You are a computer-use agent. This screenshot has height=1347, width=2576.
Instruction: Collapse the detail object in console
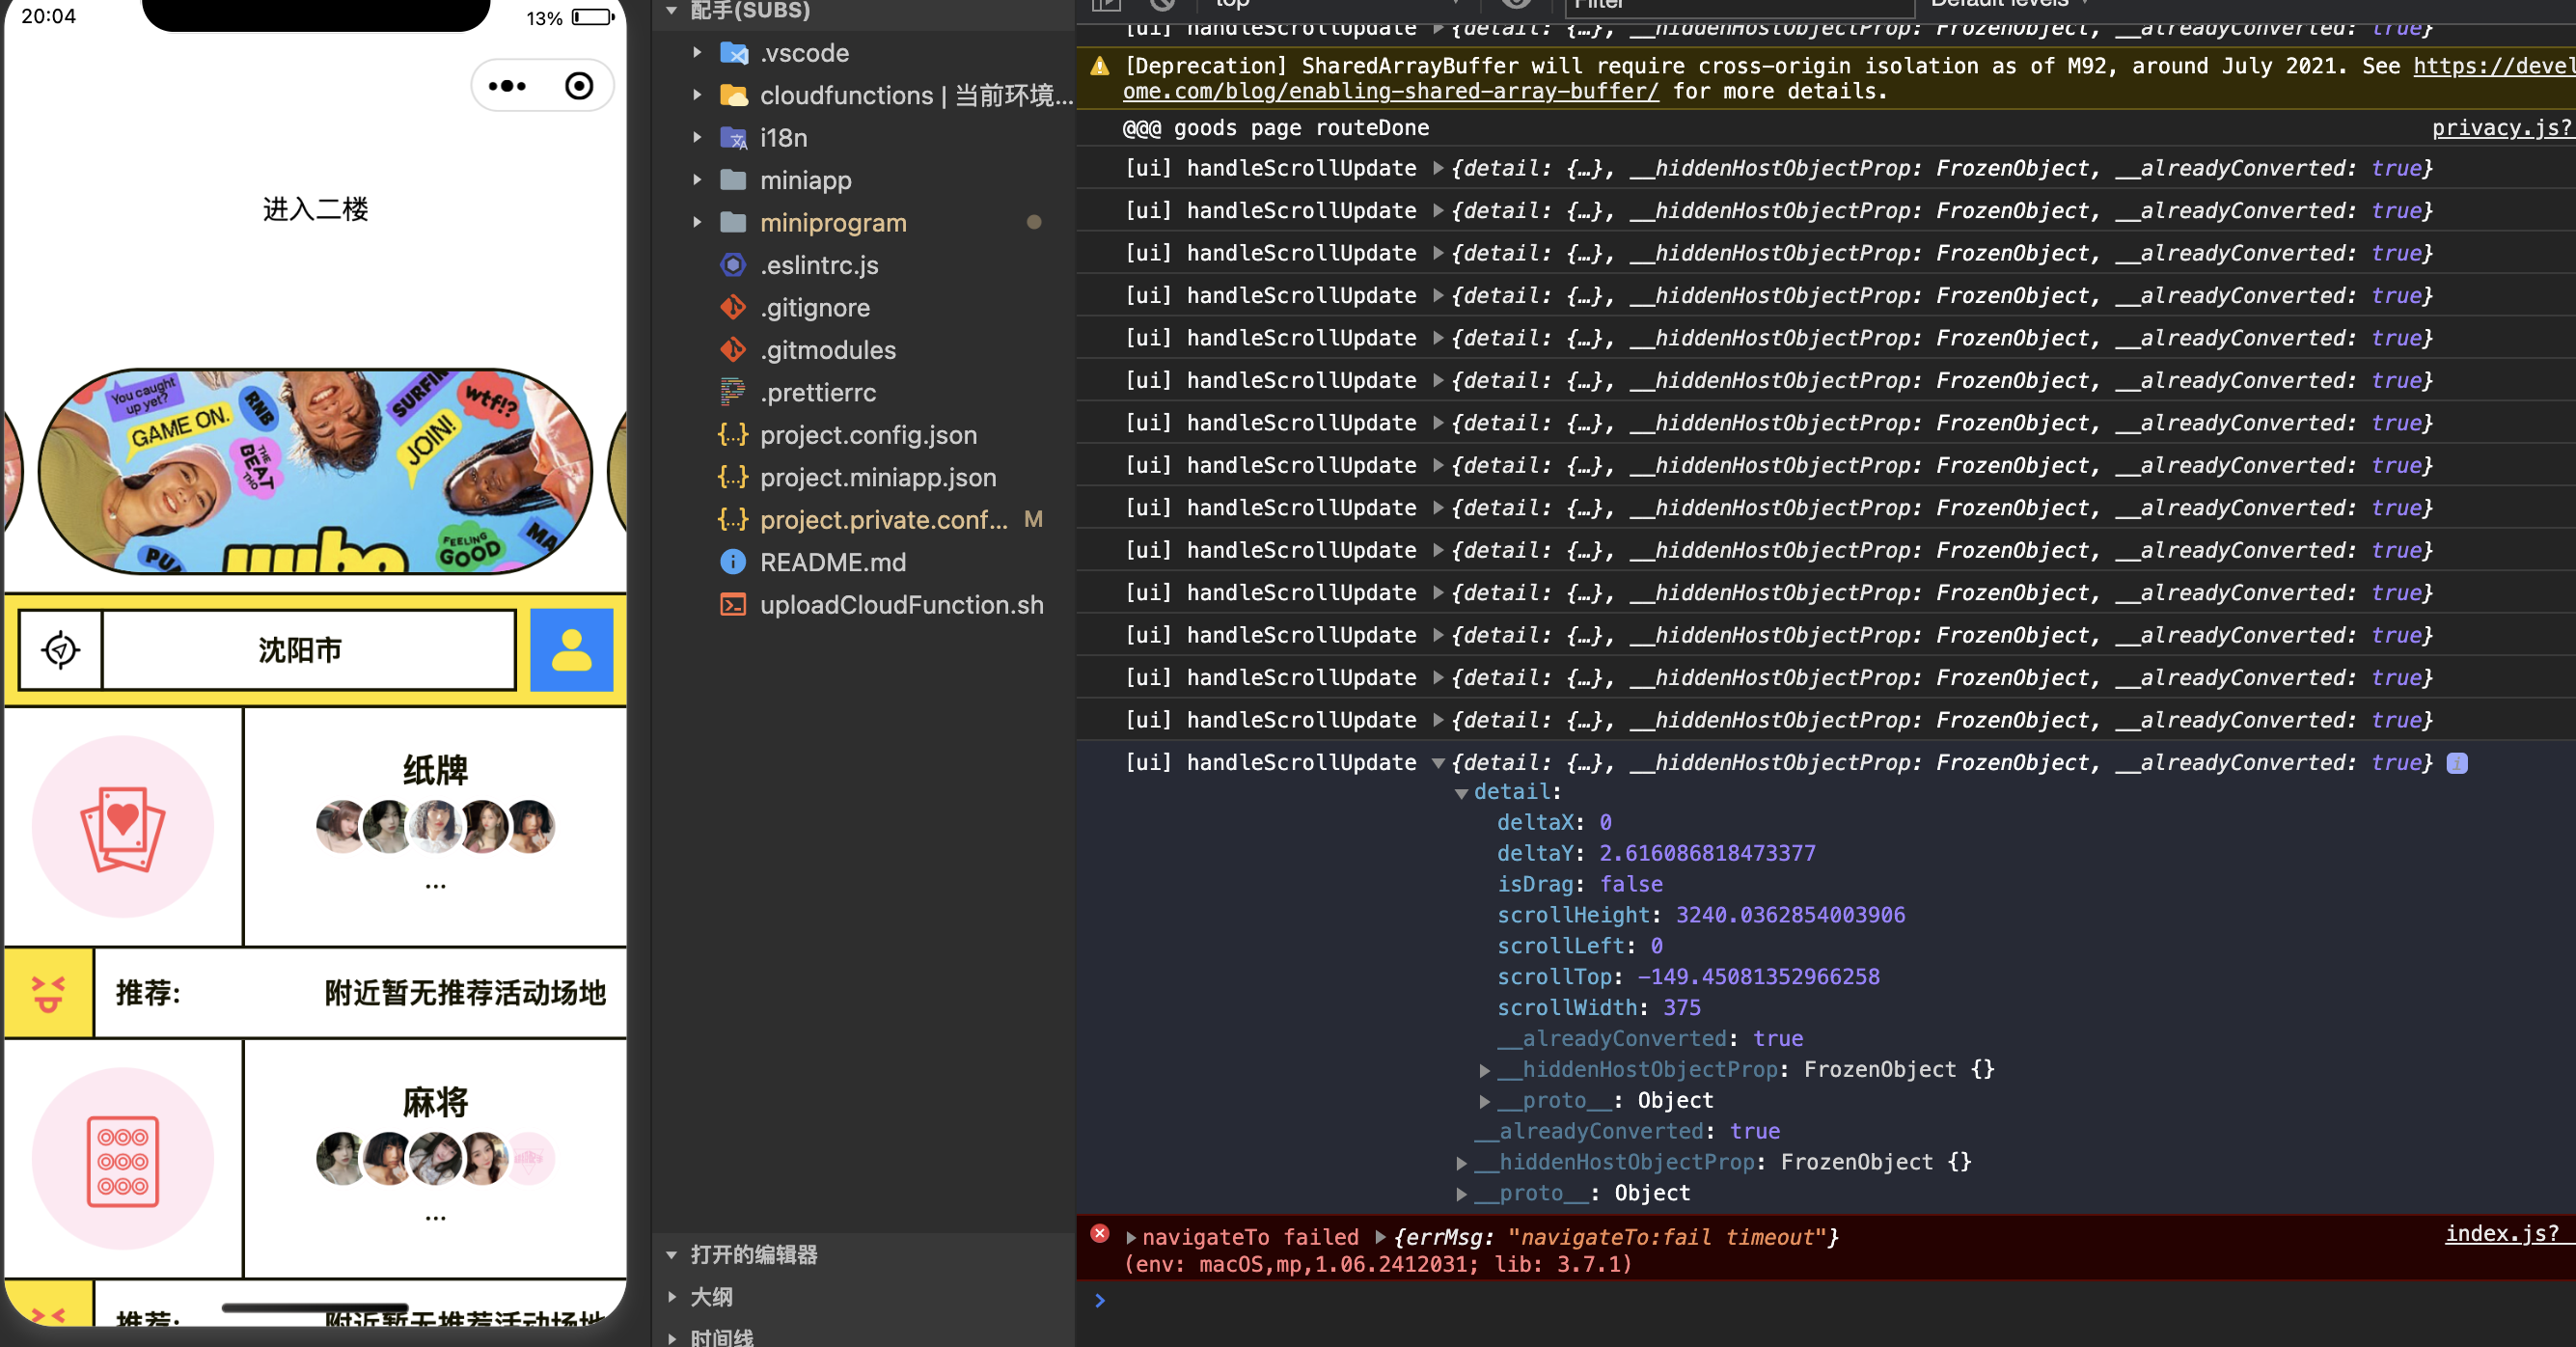tap(1462, 792)
